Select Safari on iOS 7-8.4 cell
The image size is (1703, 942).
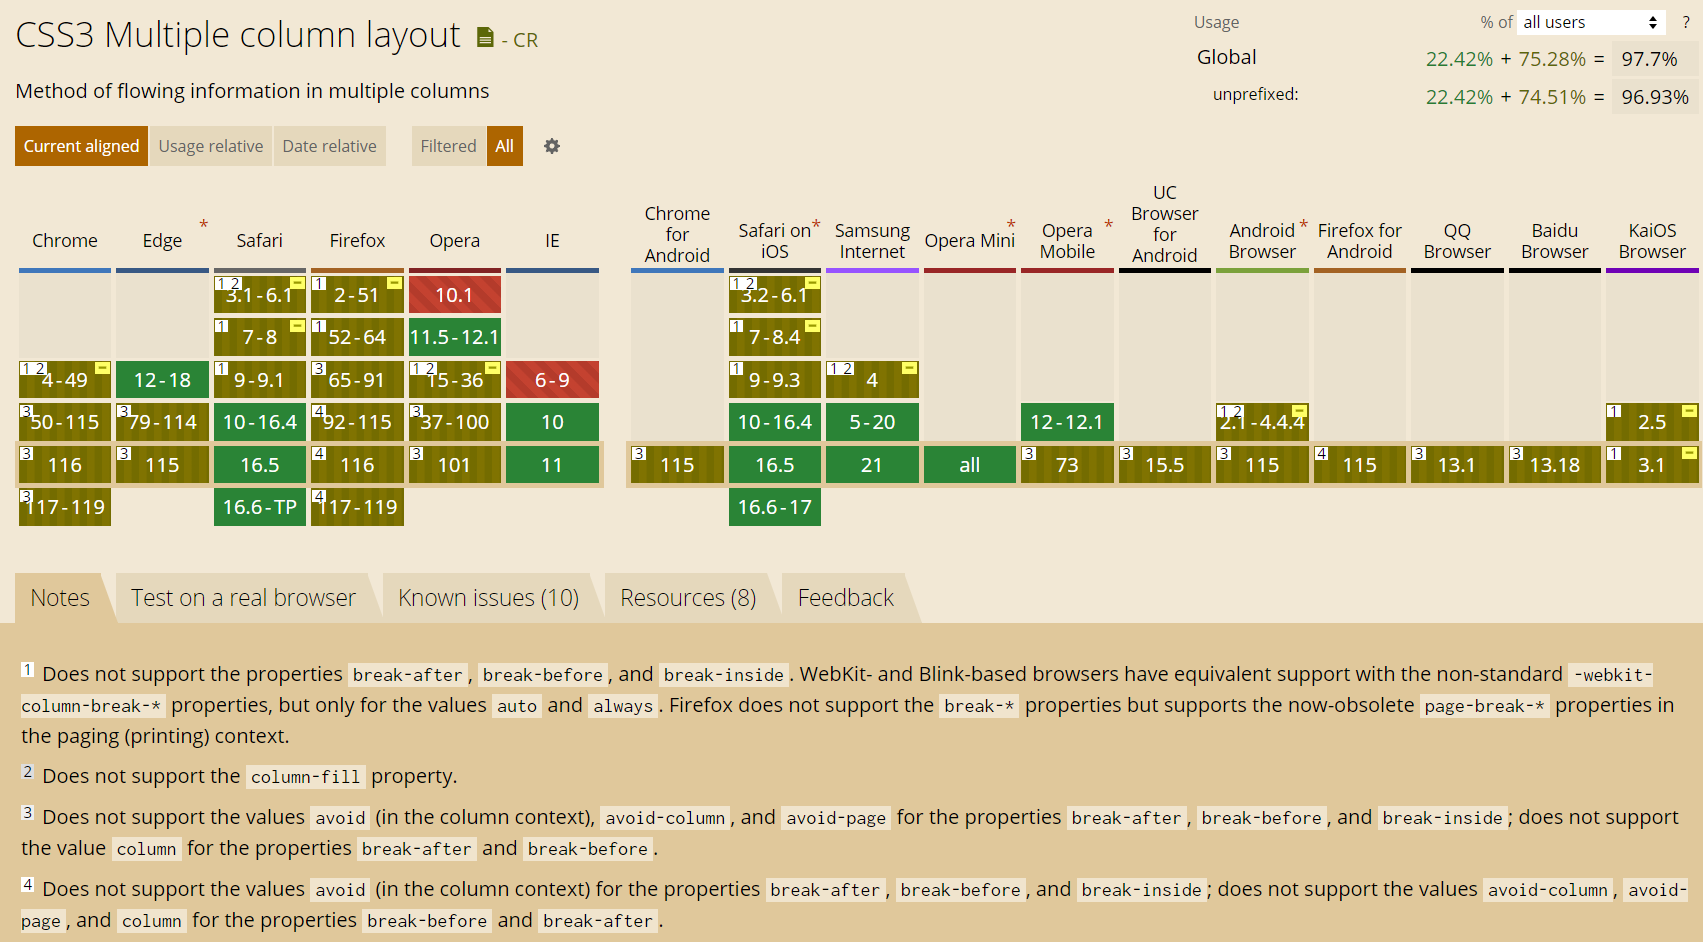click(x=775, y=337)
